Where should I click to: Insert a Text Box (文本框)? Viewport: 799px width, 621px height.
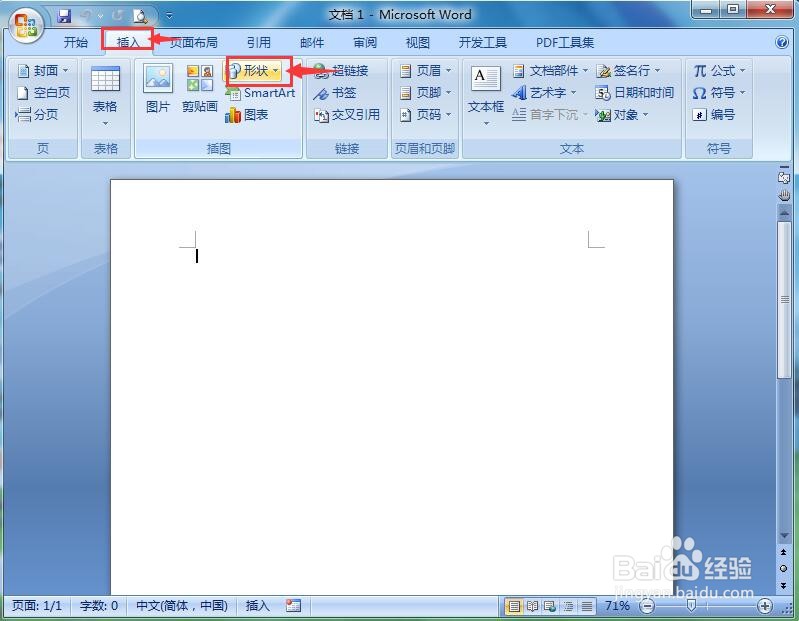(486, 95)
